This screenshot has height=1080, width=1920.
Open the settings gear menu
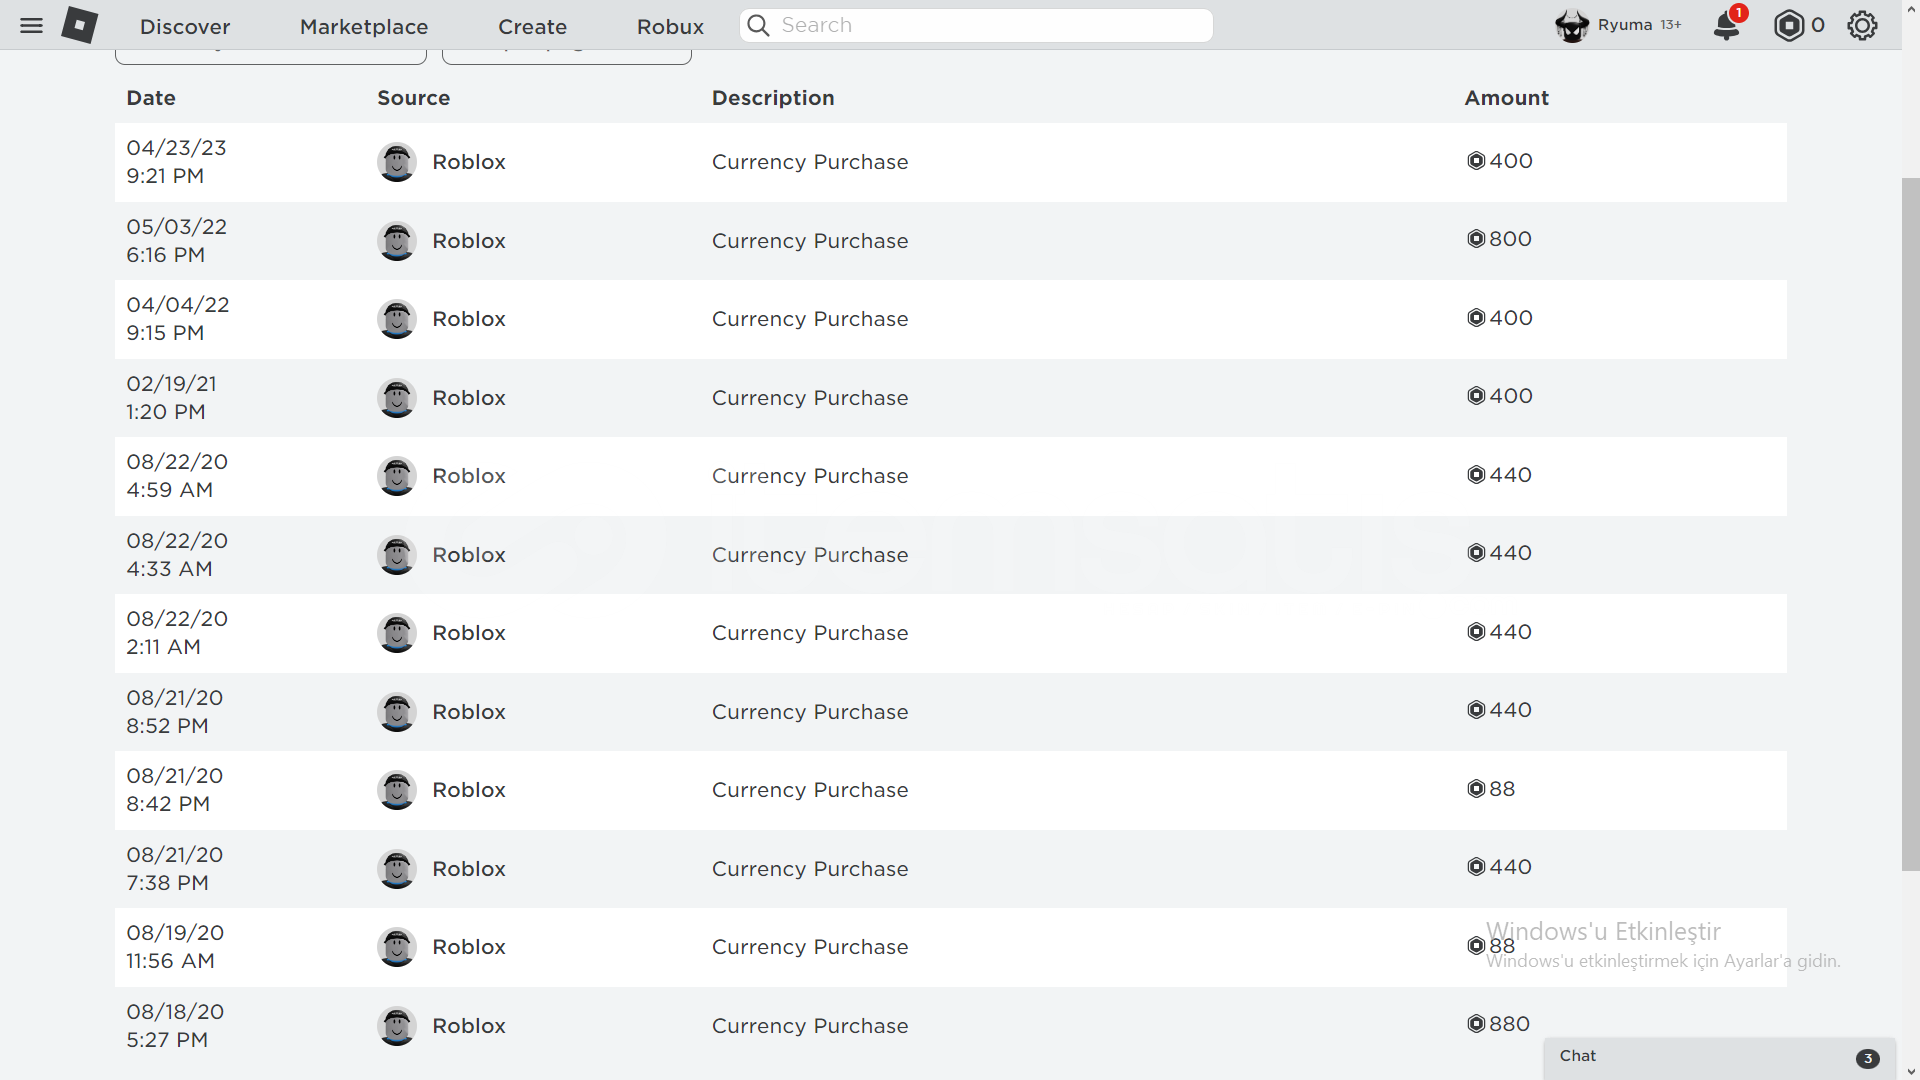pos(1862,25)
